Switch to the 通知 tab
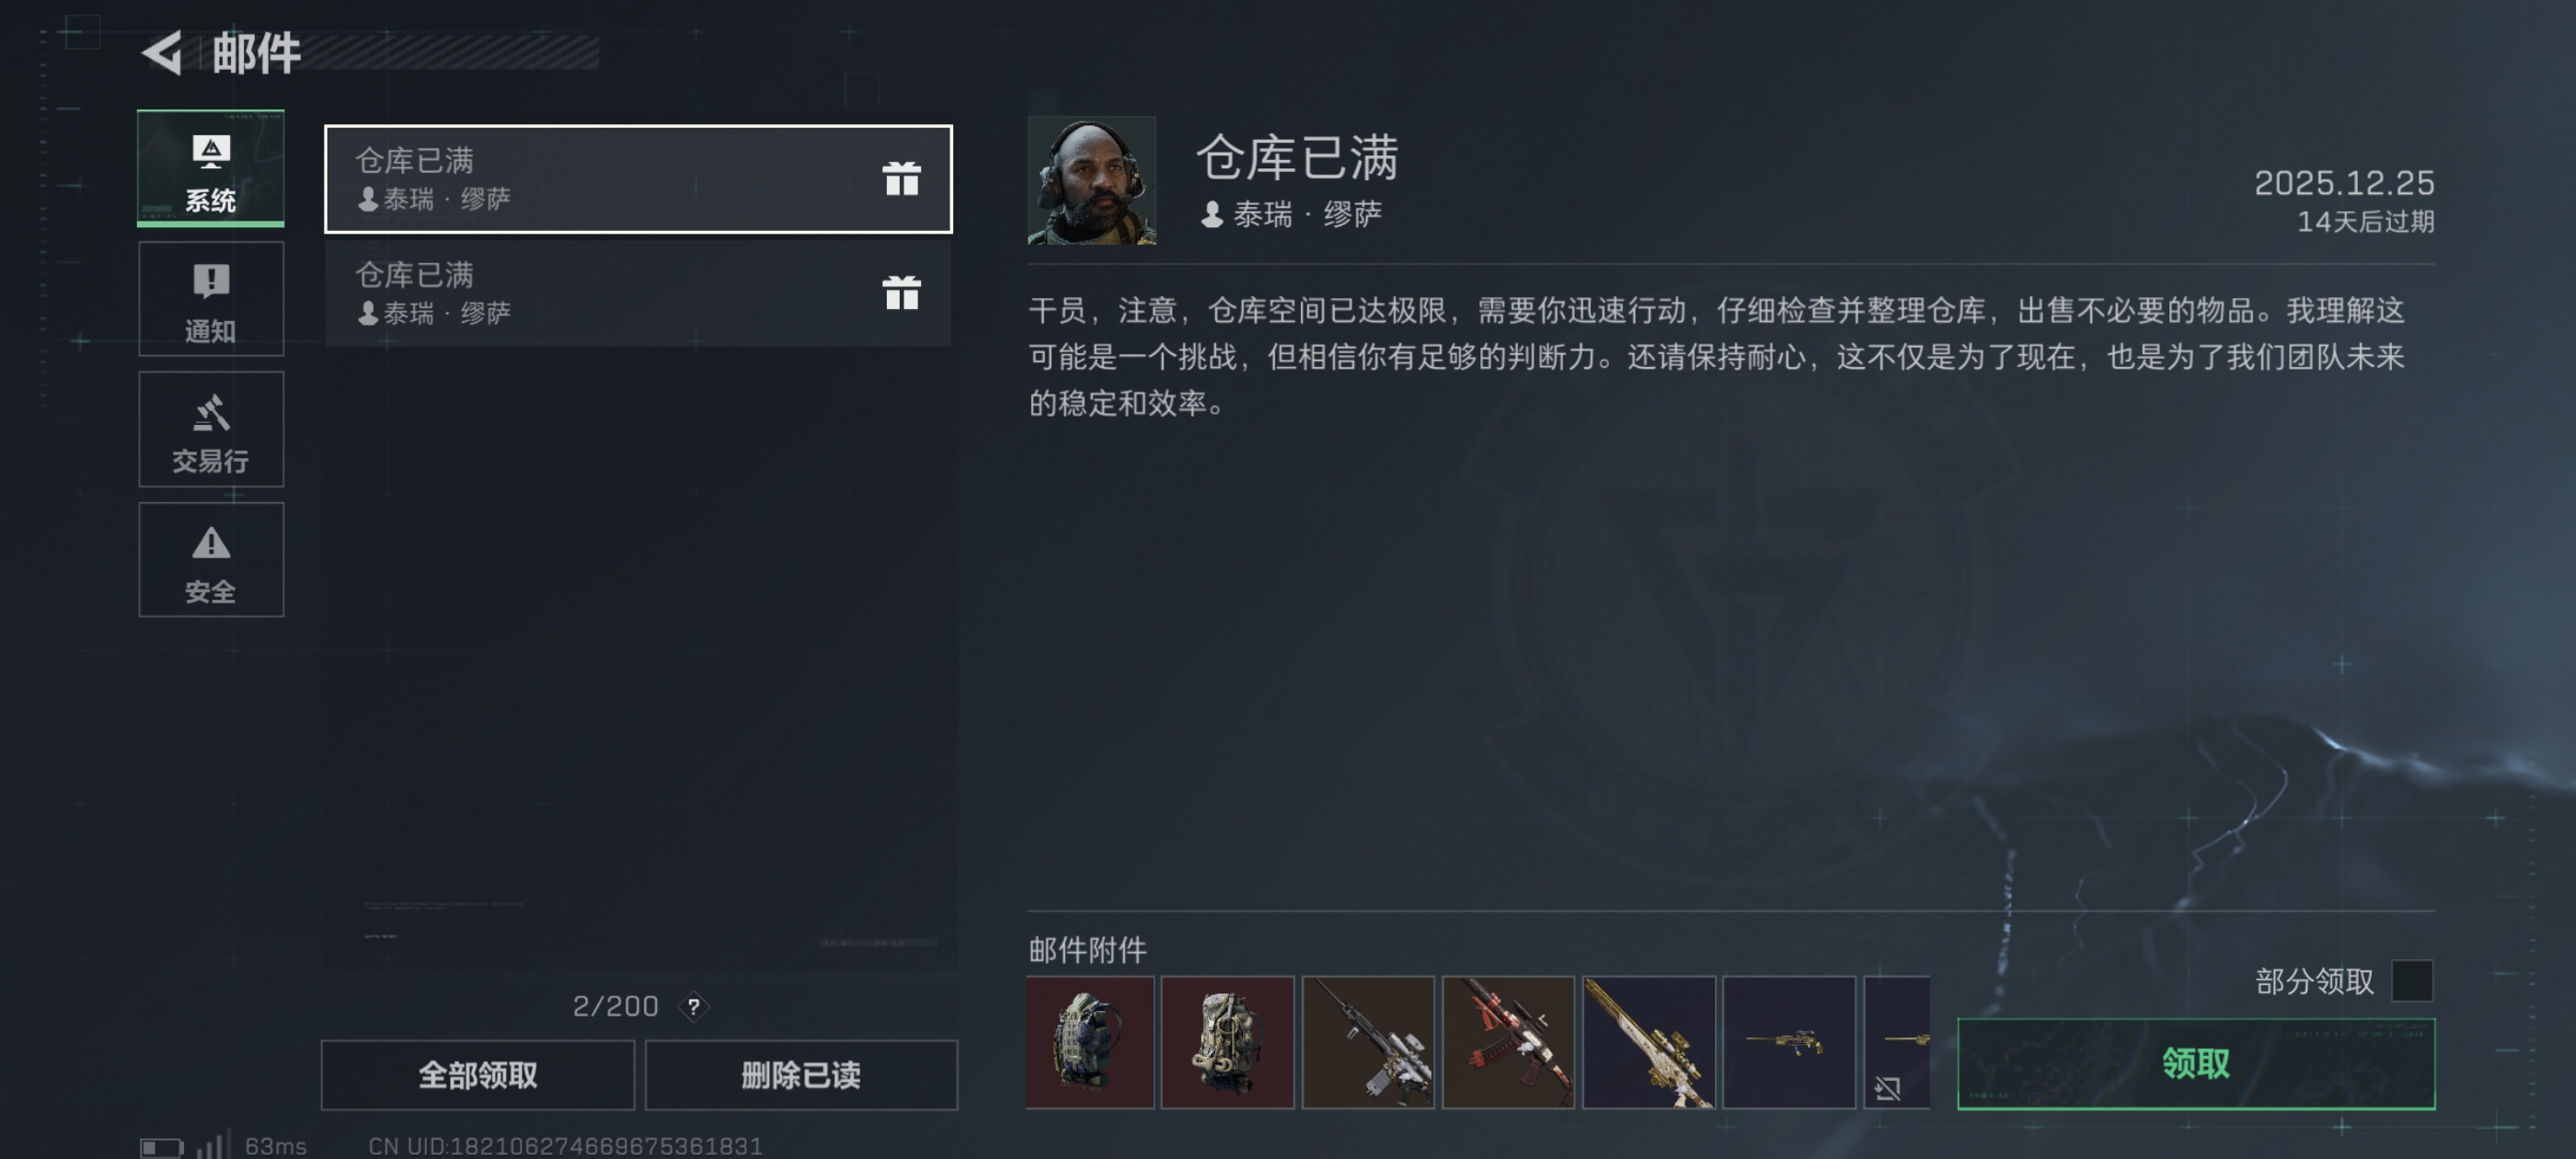Screen dimensions: 2576x1159 (x=211, y=298)
